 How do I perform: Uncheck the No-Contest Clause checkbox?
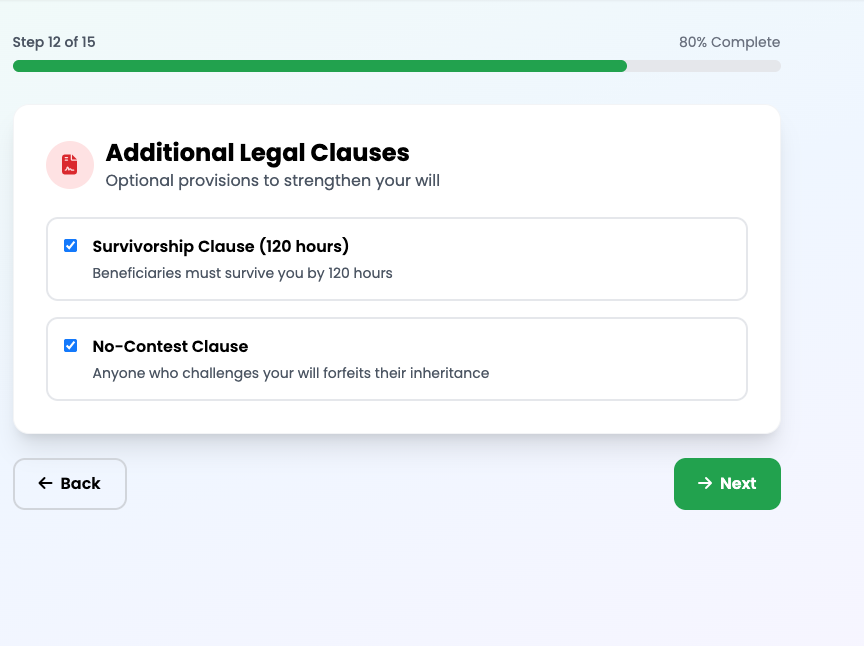tap(71, 346)
